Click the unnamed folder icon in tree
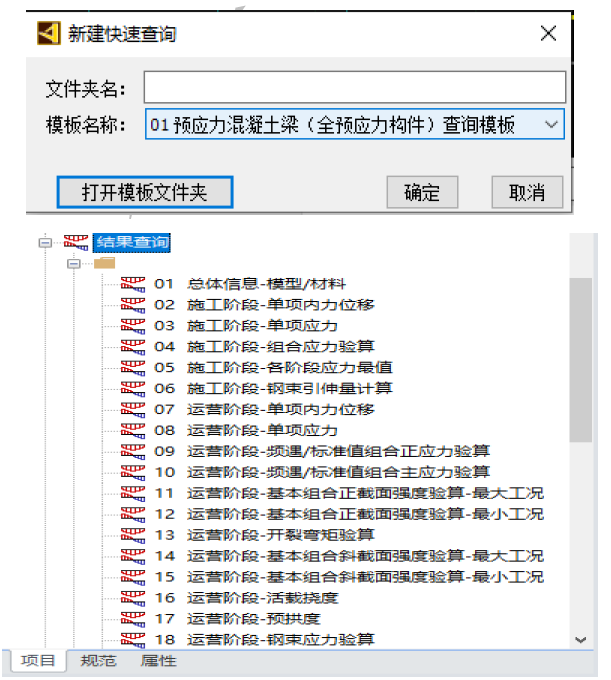 105,263
